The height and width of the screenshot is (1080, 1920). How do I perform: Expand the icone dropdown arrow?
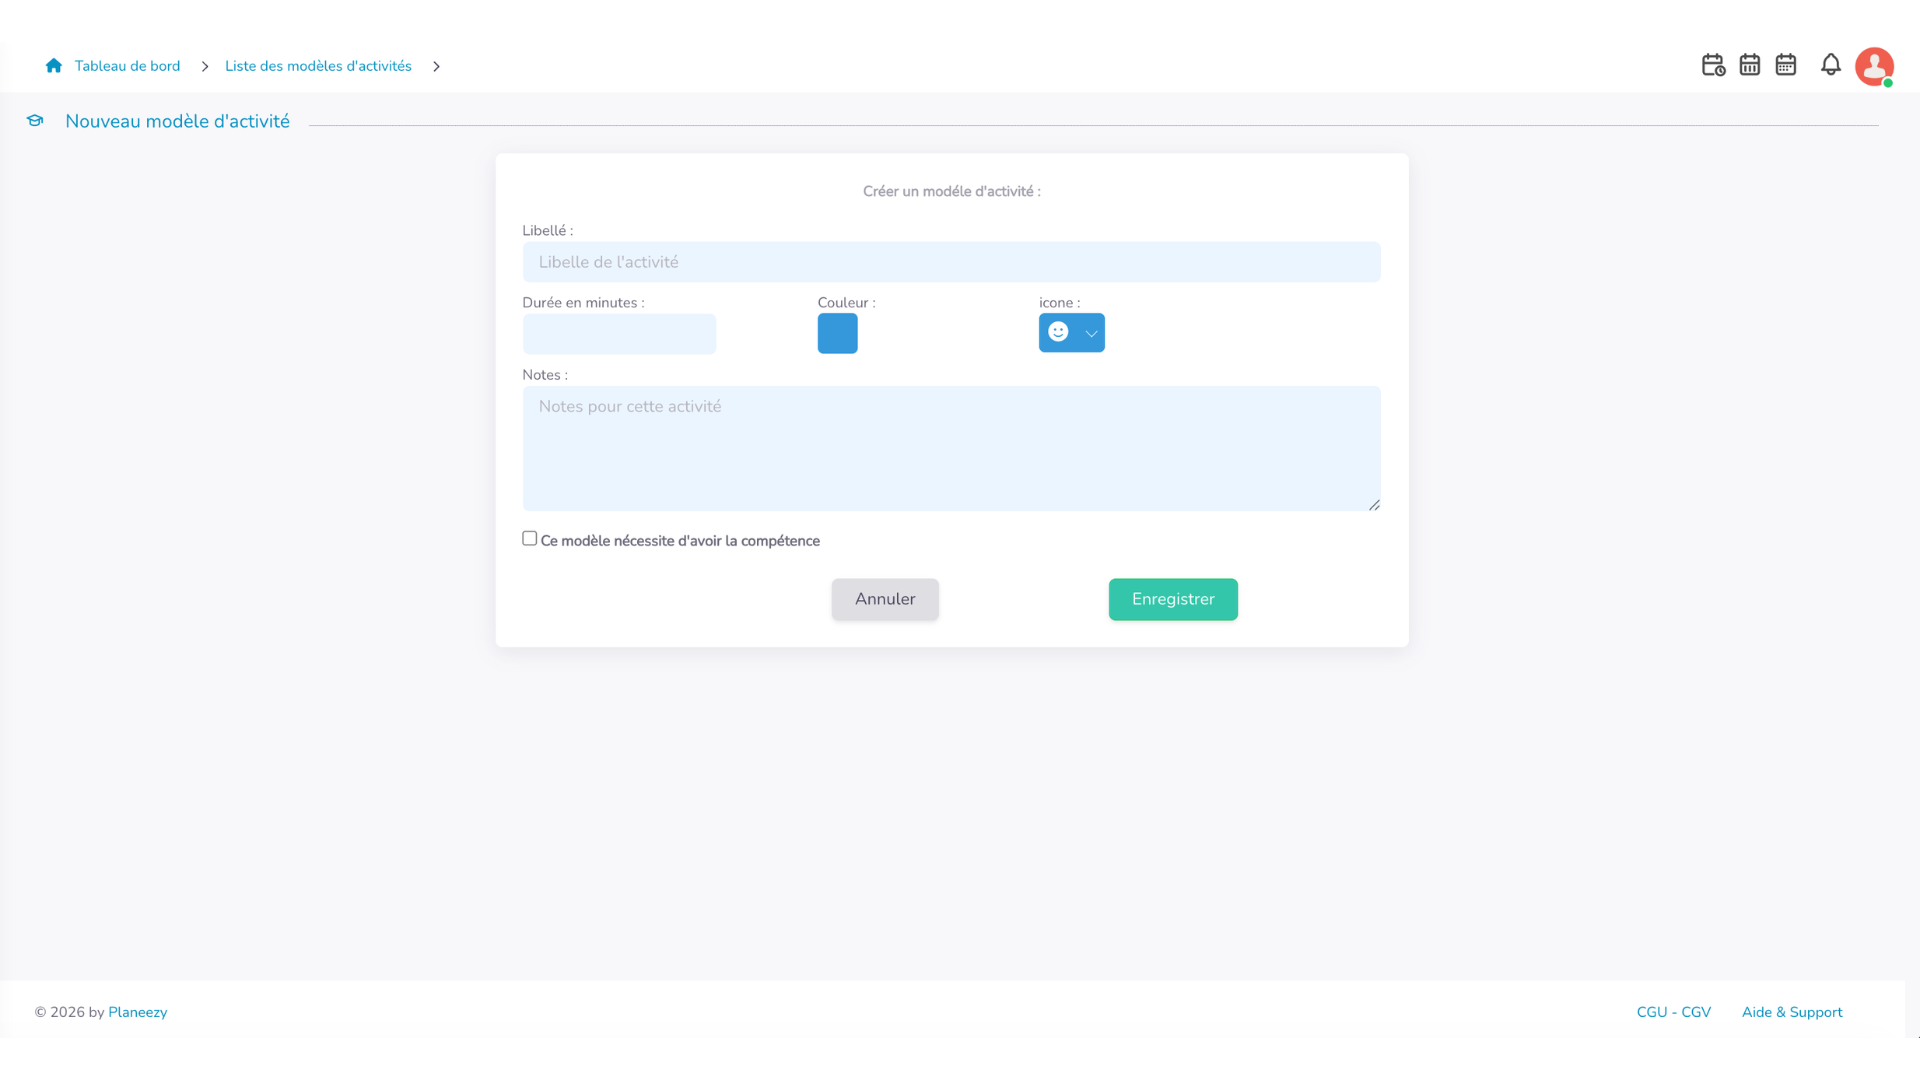[1091, 333]
